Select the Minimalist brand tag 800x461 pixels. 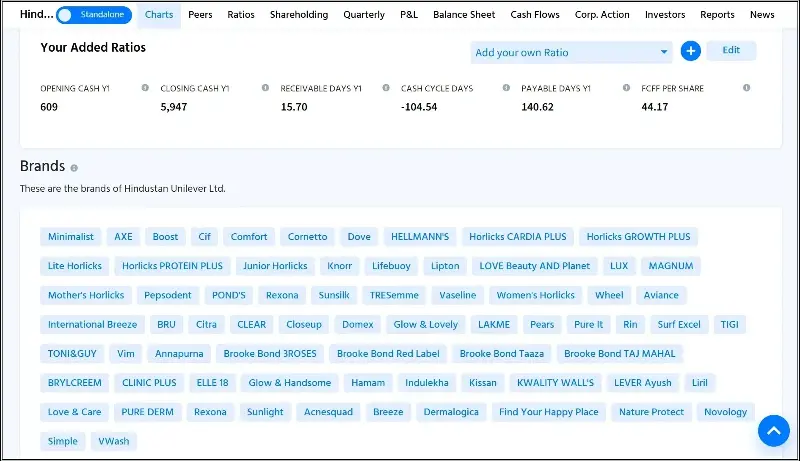pos(70,237)
